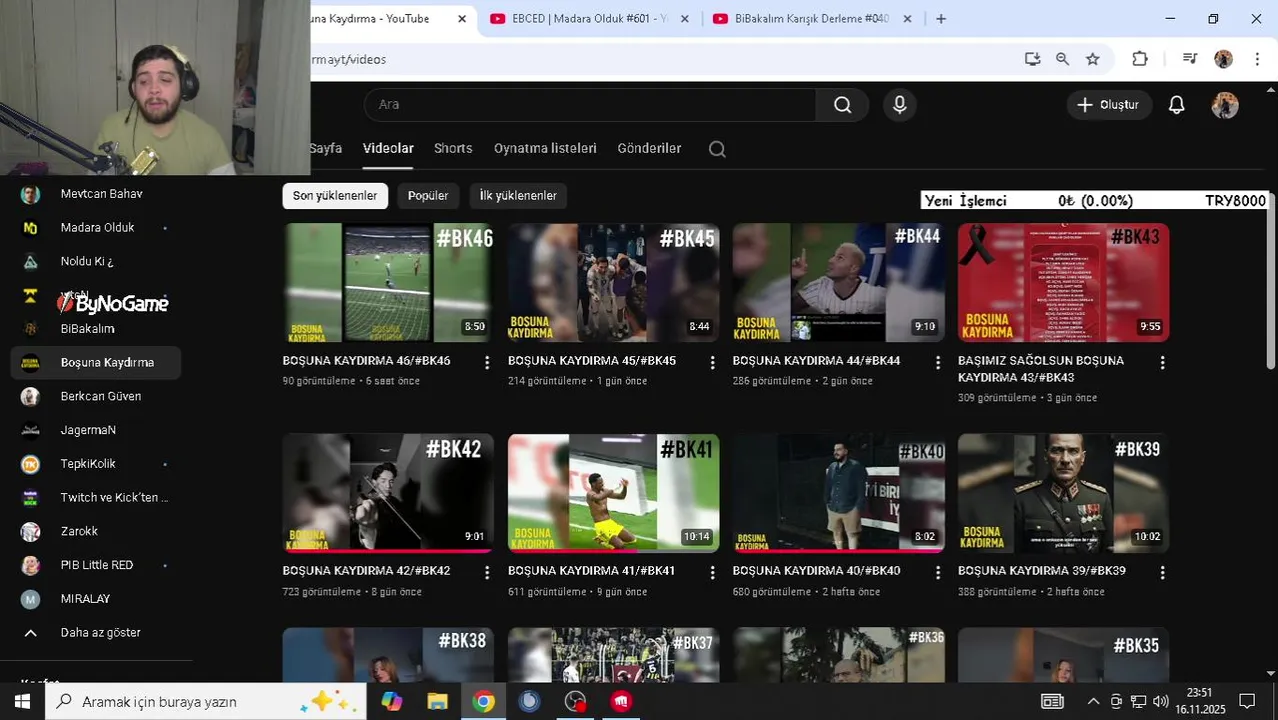The image size is (1278, 720).
Task: Open Chrome from the taskbar
Action: coord(483,702)
